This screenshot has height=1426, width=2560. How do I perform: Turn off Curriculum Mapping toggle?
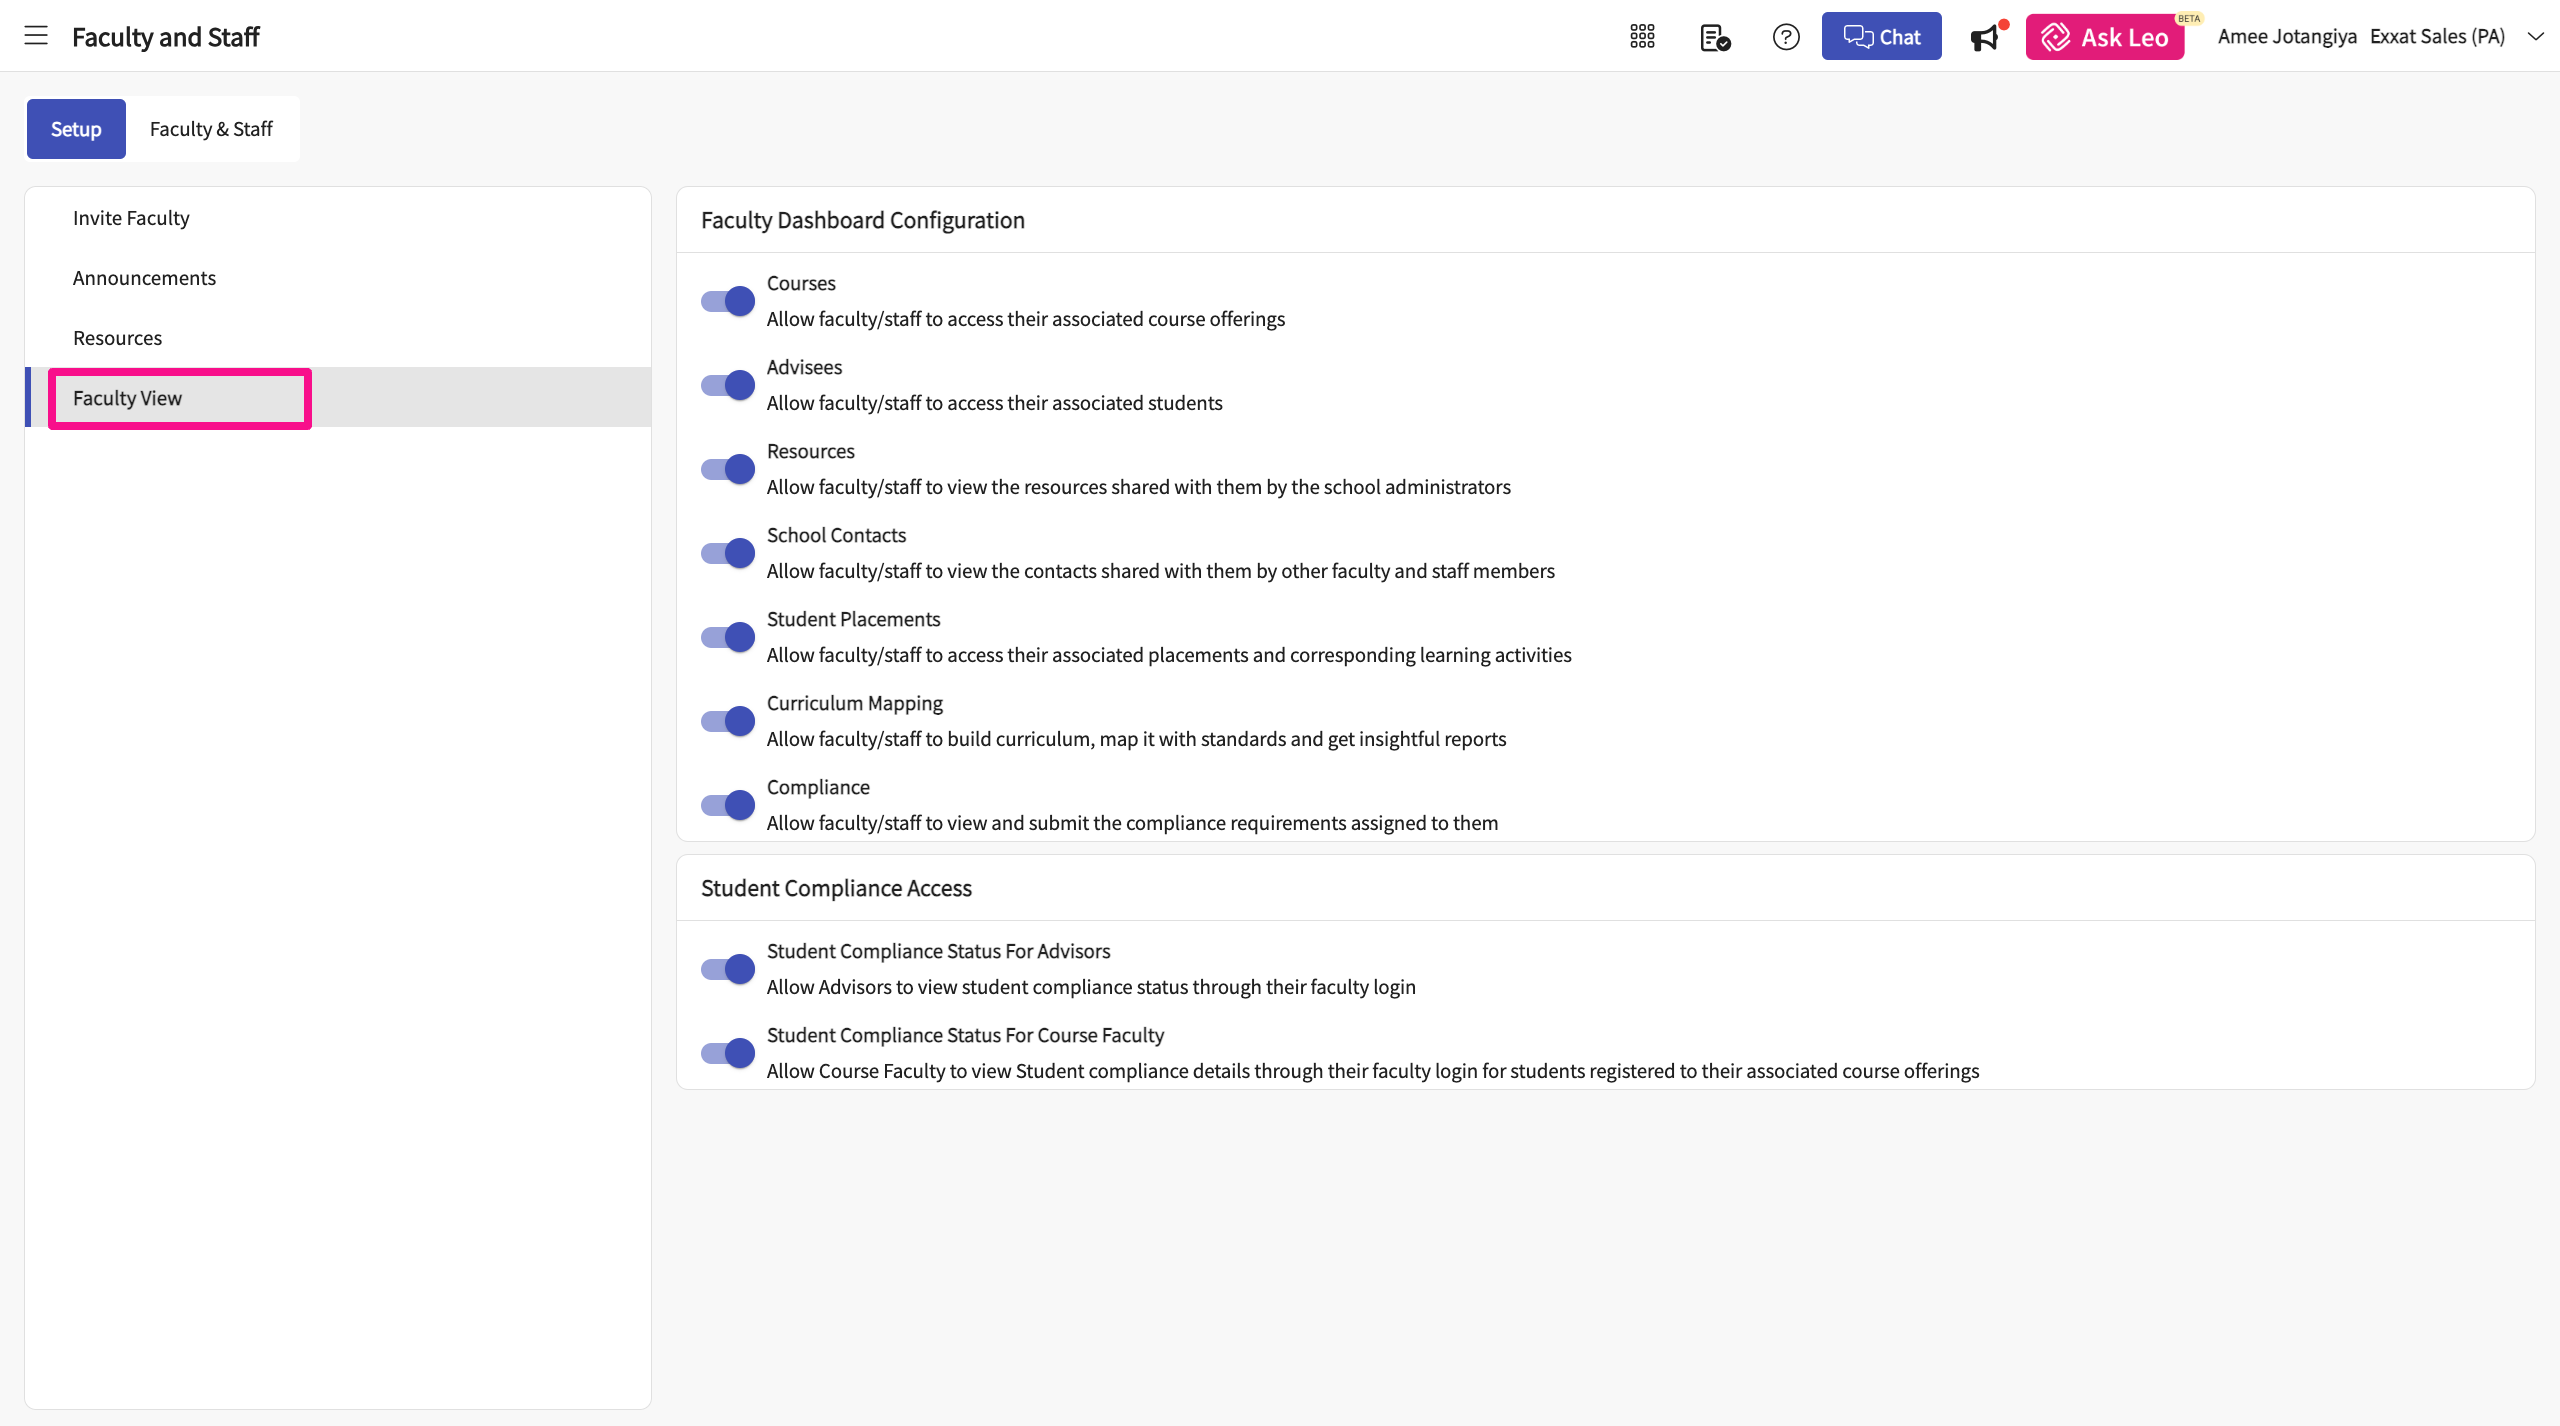[x=727, y=721]
